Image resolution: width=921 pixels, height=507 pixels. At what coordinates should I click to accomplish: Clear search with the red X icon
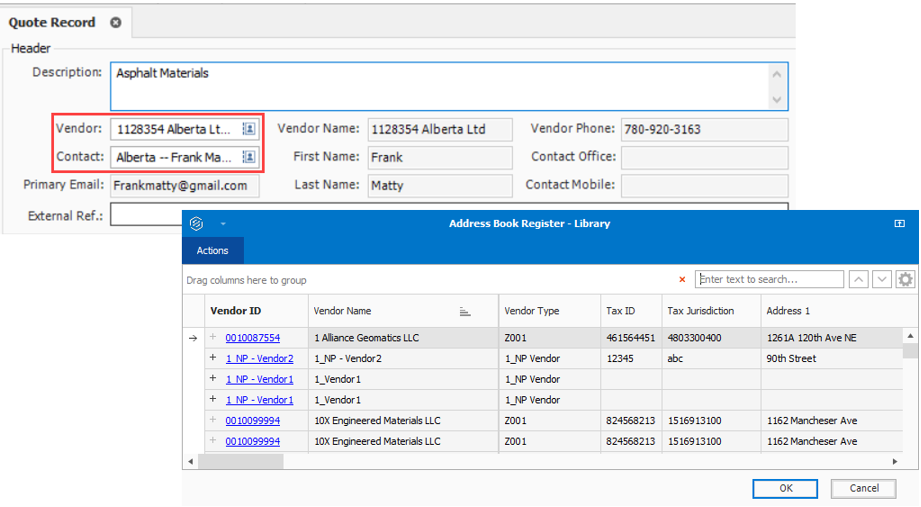(x=683, y=280)
